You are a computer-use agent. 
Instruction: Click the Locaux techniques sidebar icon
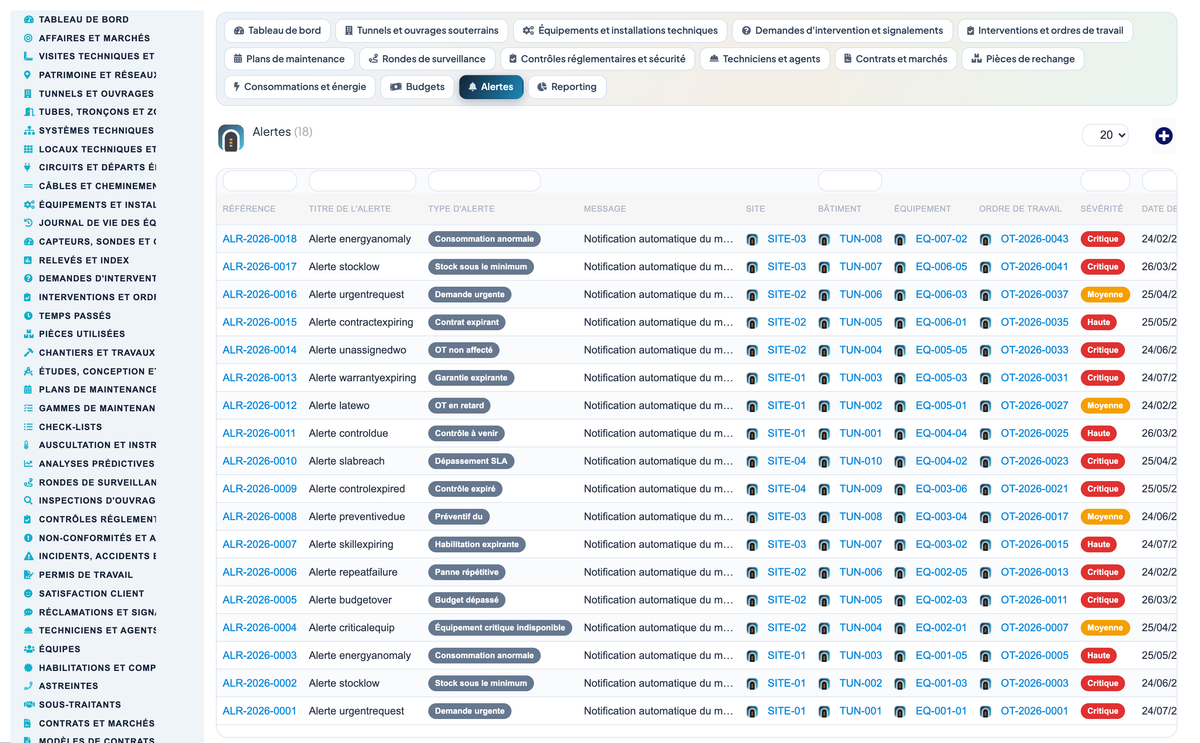point(28,149)
